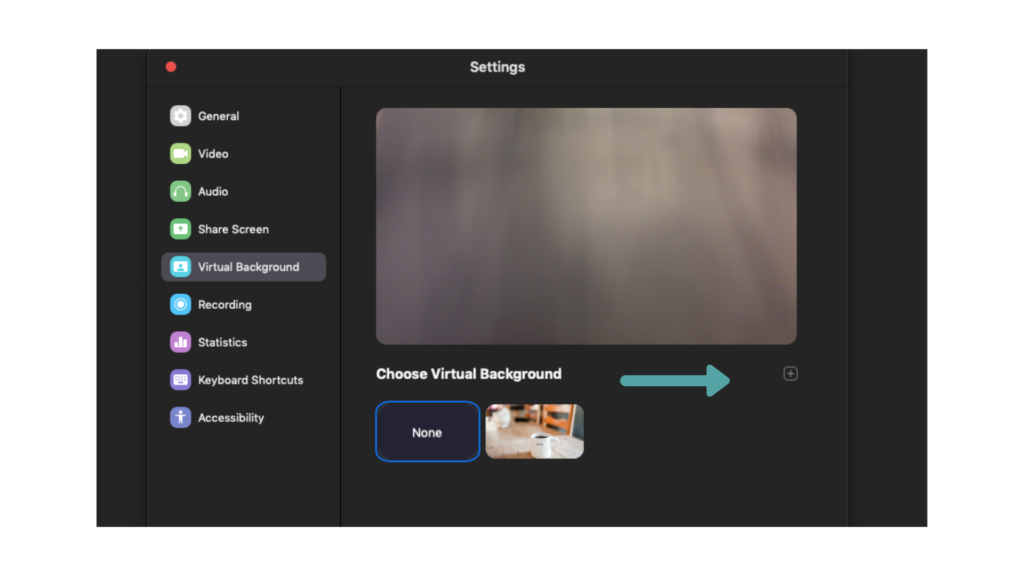Show the Recording settings

coord(225,304)
